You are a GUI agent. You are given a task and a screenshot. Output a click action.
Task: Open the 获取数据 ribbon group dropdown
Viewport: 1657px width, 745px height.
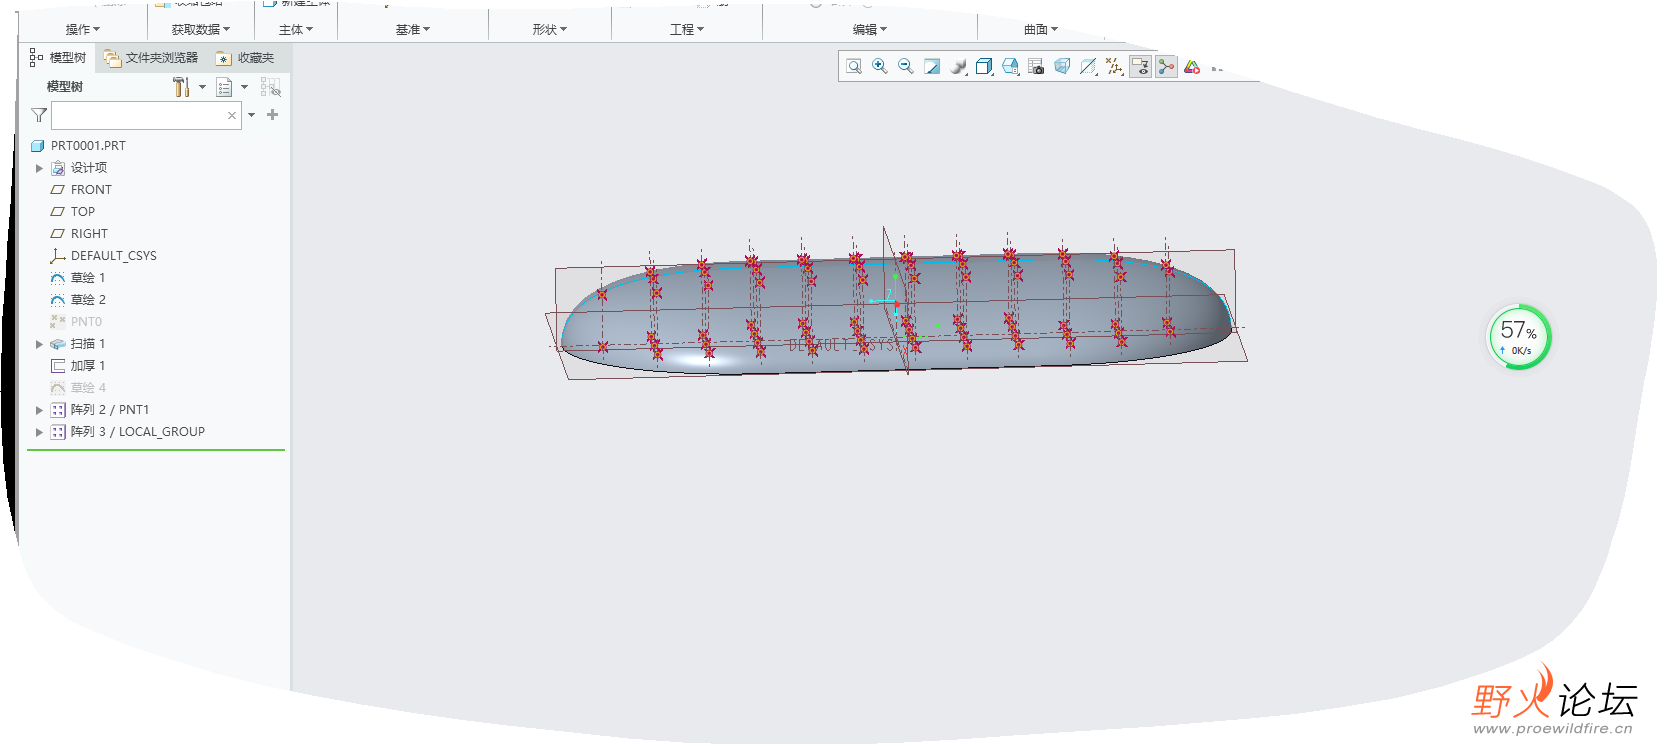(200, 30)
